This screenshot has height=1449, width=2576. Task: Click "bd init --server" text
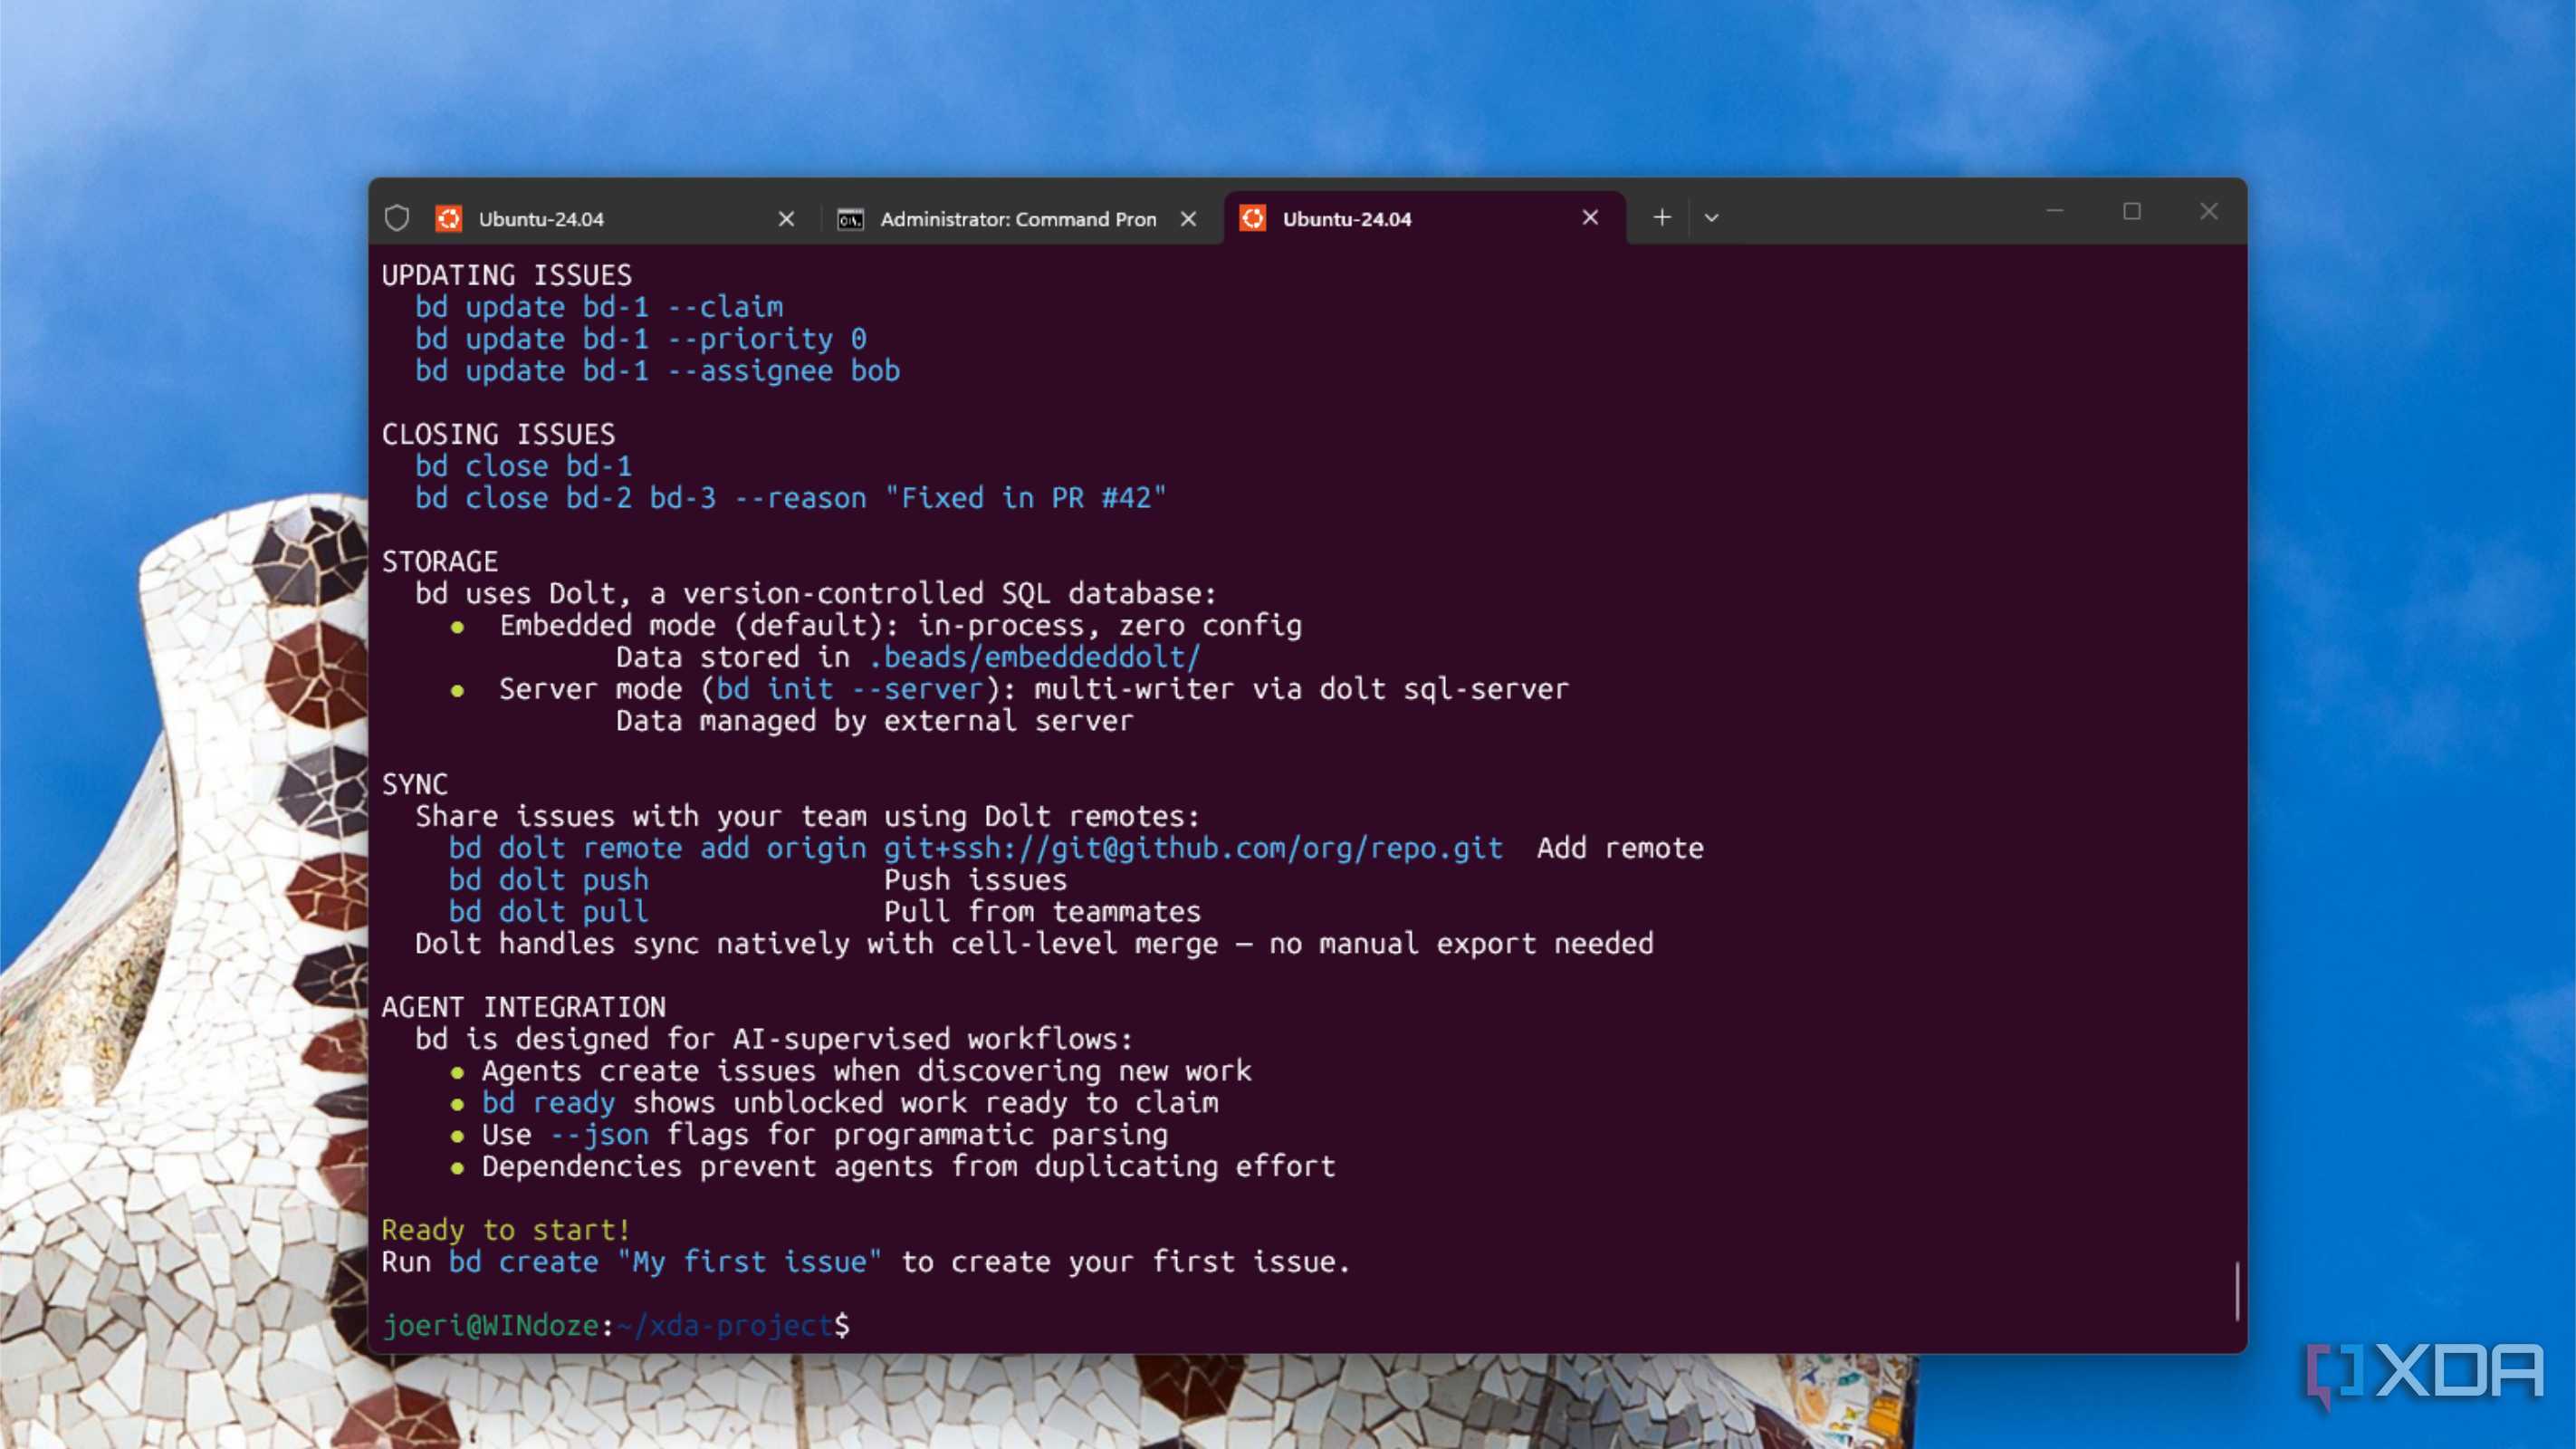(x=850, y=689)
